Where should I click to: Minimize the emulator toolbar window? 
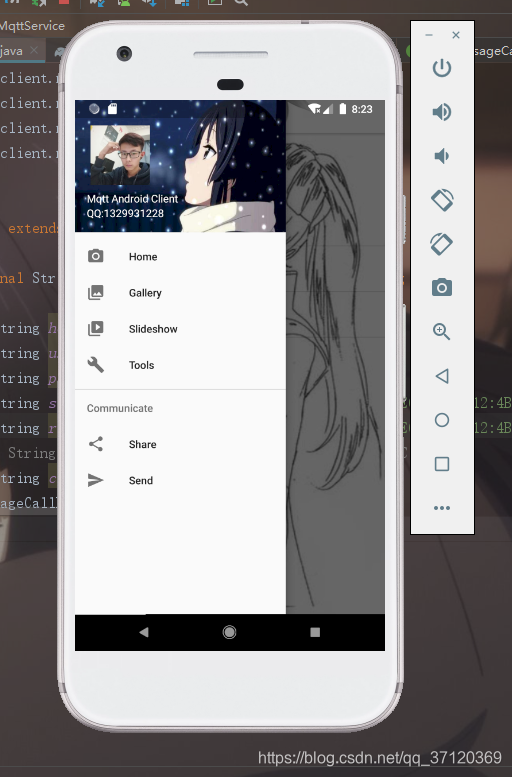[x=429, y=35]
